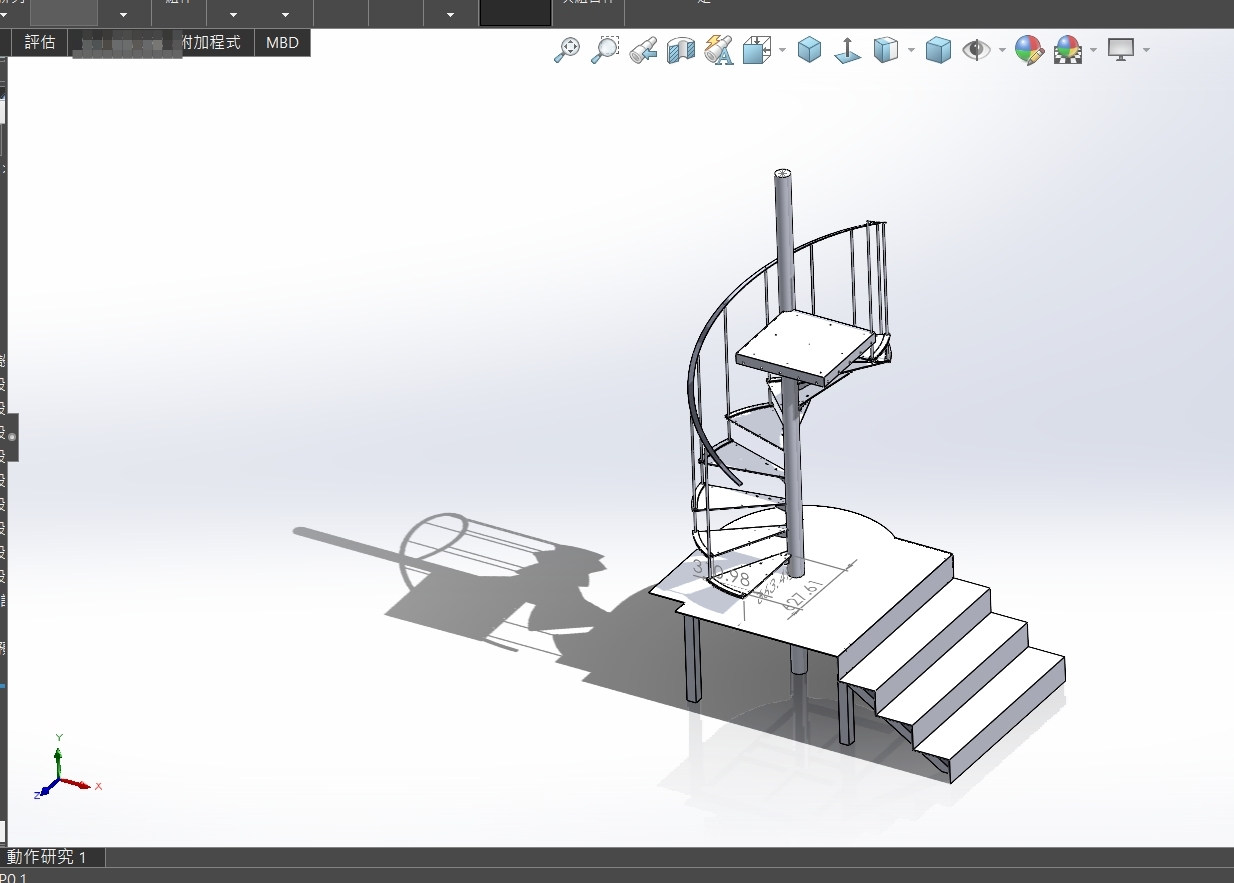Open the 付加程式 tab
Viewport: 1234px width, 883px height.
(x=211, y=43)
